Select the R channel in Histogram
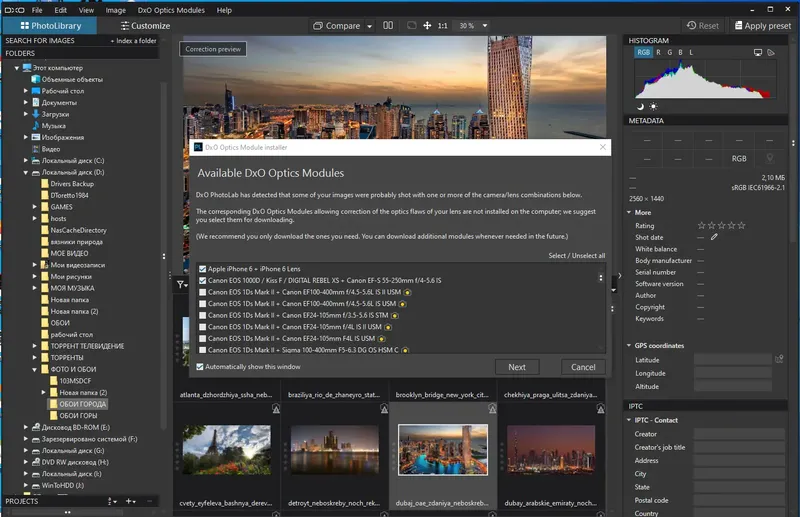Image resolution: width=800 pixels, height=517 pixels. tap(658, 52)
